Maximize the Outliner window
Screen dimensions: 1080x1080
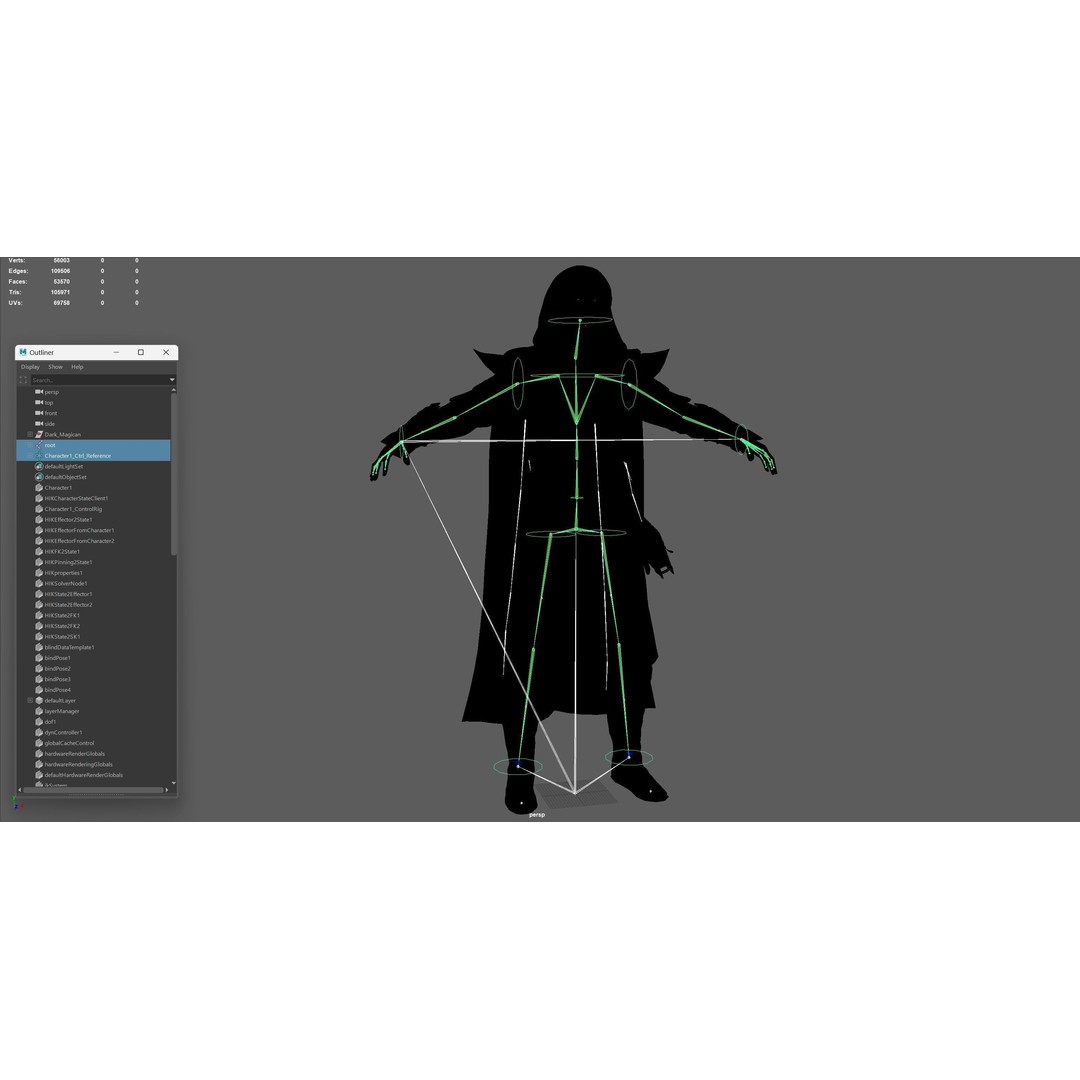pyautogui.click(x=141, y=352)
